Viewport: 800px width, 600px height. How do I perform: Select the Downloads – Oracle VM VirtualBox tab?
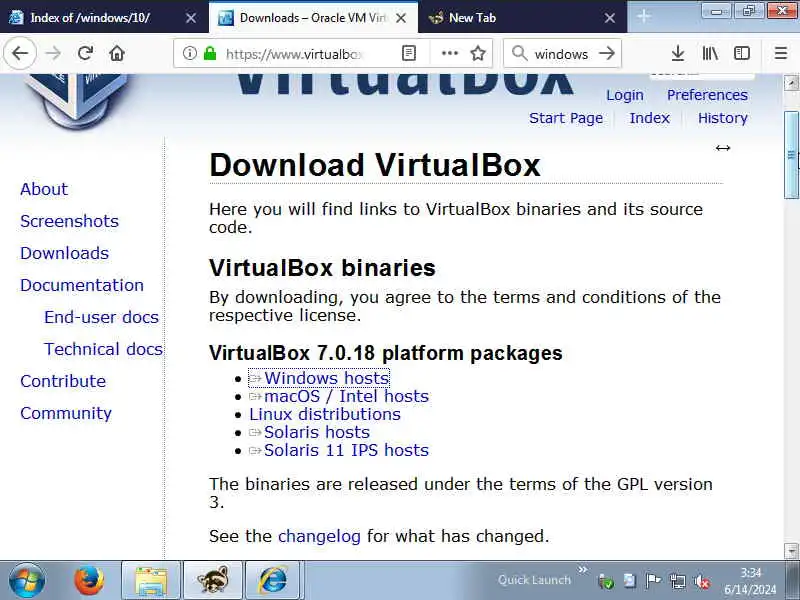312,18
